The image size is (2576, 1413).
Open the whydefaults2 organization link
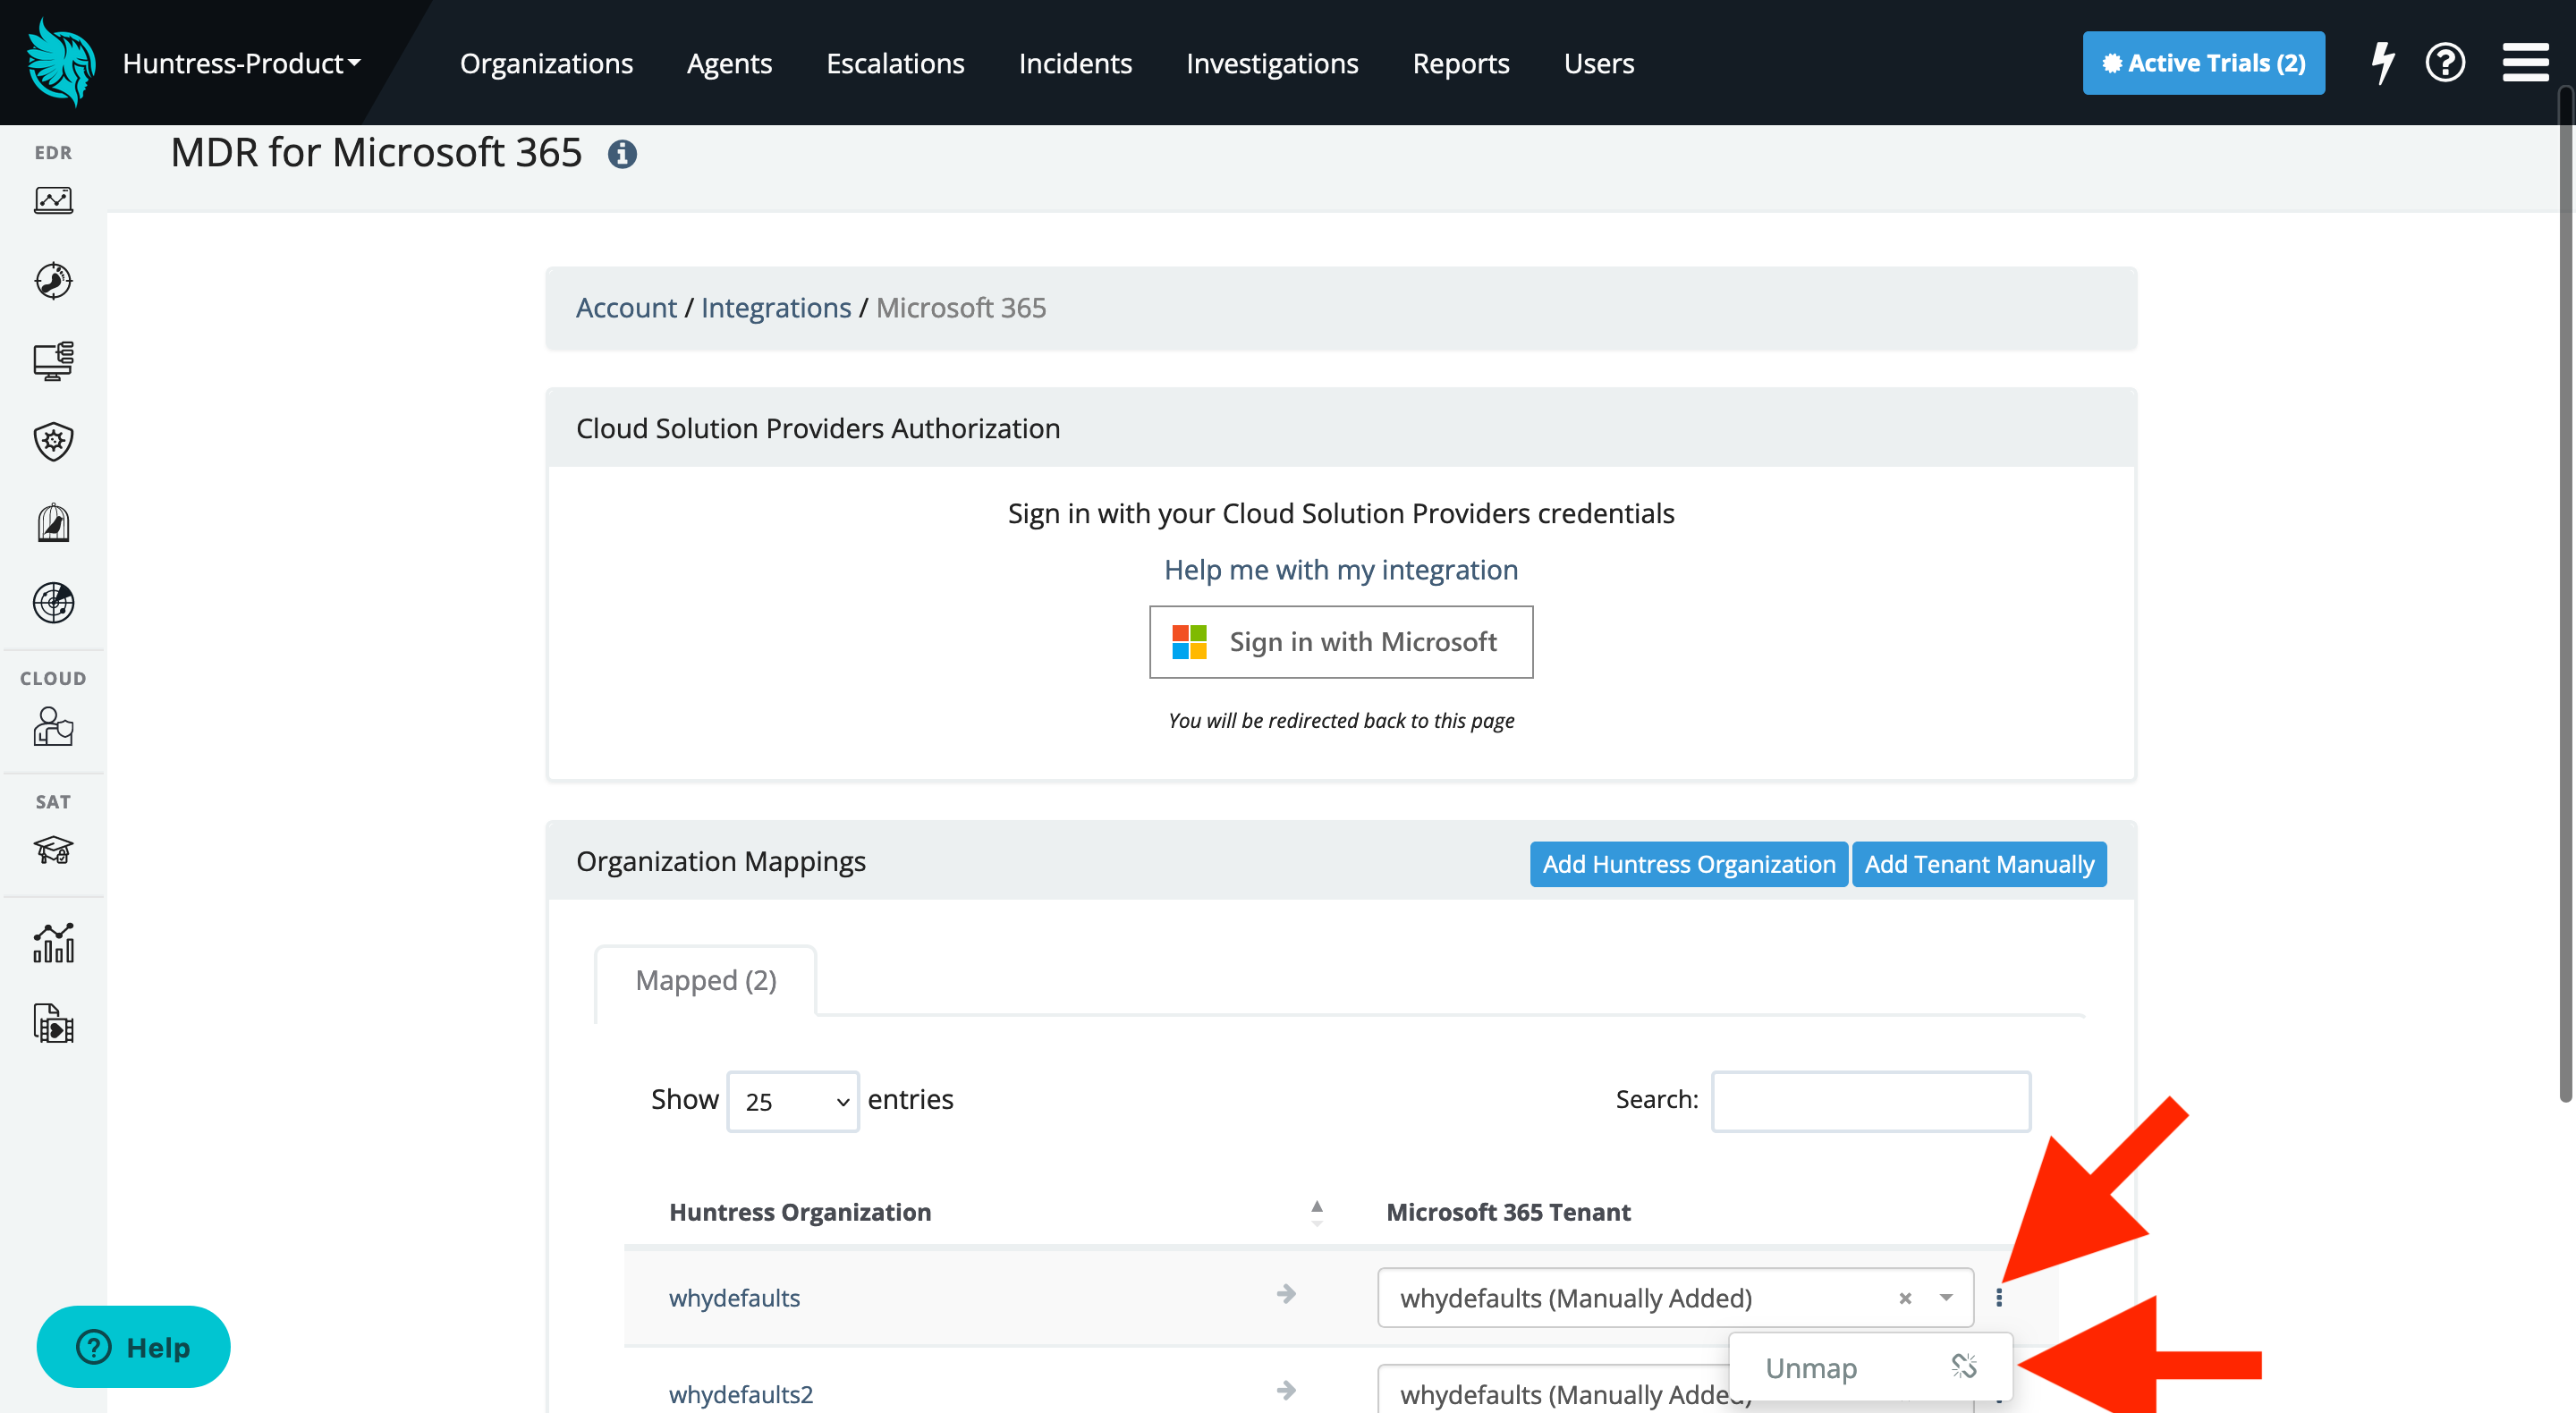point(740,1394)
